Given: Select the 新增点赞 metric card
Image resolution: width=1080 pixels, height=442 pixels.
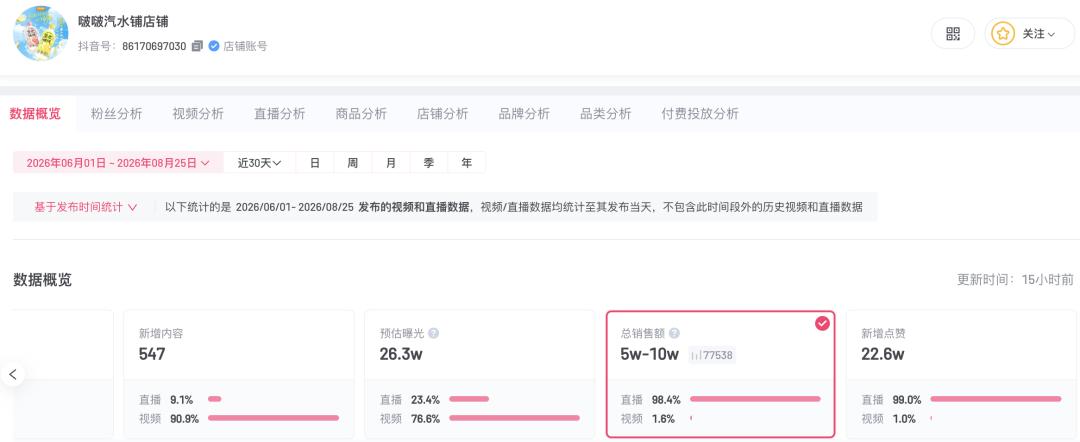Looking at the screenshot, I should [x=963, y=374].
